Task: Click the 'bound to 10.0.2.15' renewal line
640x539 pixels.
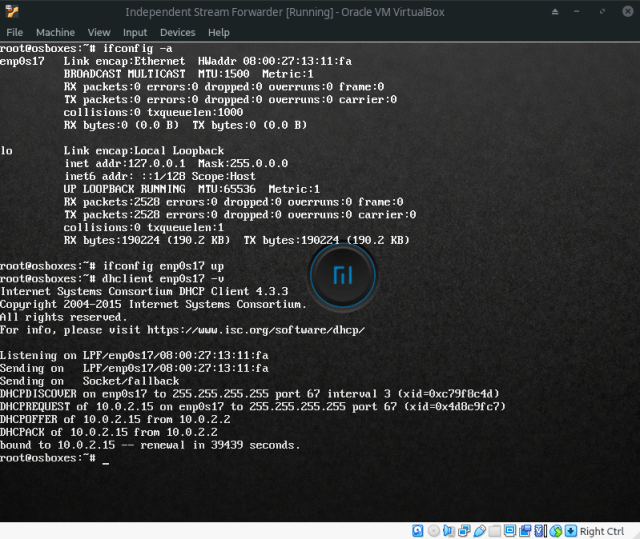Action: (150, 445)
